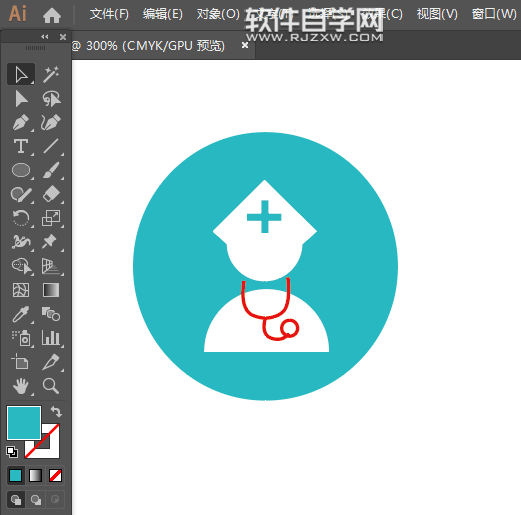Choose Draw Normal mode
The image size is (521, 515).
coord(16,500)
